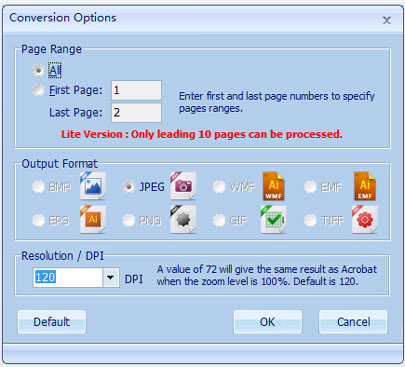Click the Last Page number field
This screenshot has height=367, width=405.
(x=136, y=113)
